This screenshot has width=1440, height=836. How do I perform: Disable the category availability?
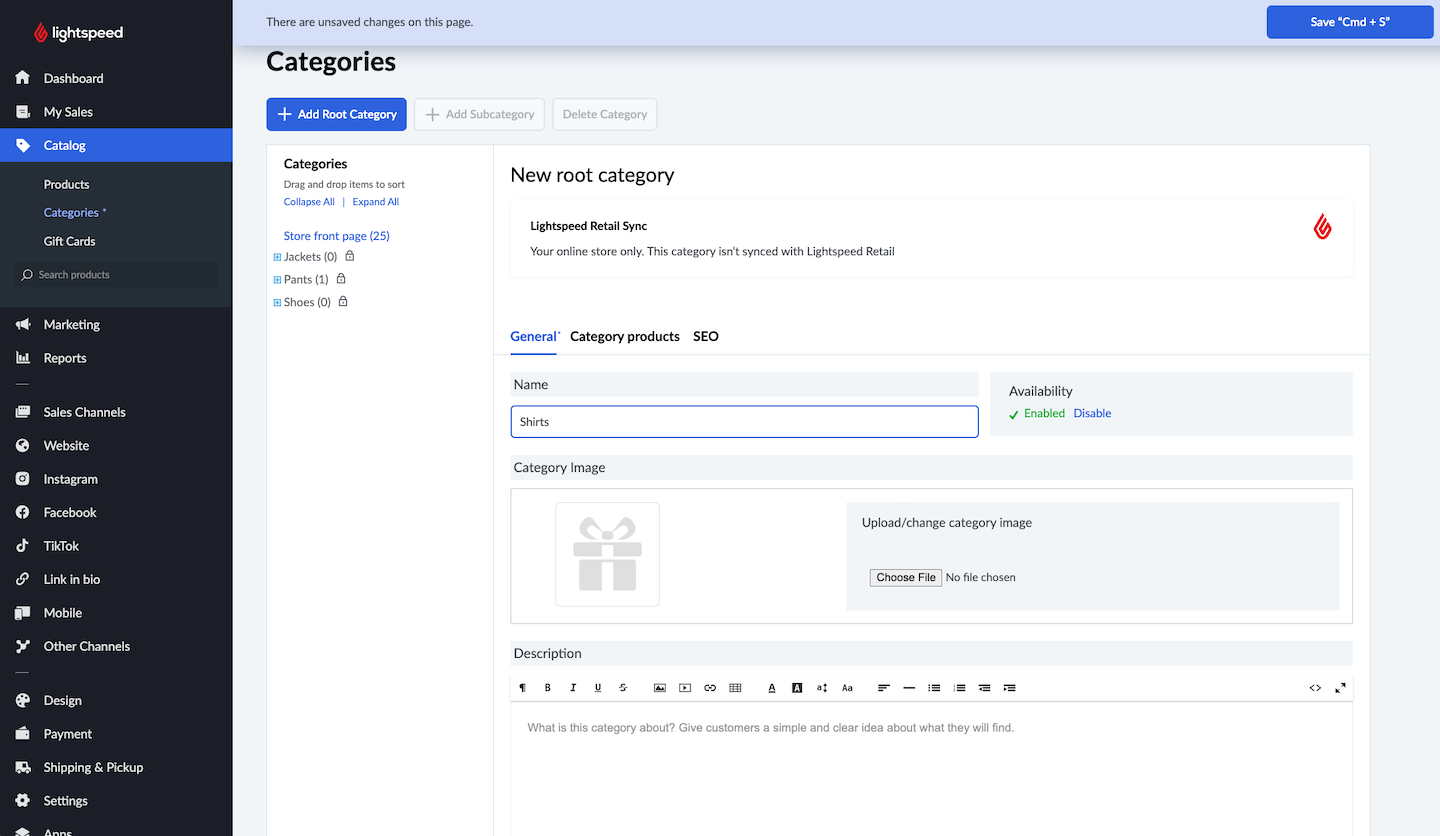(x=1092, y=413)
